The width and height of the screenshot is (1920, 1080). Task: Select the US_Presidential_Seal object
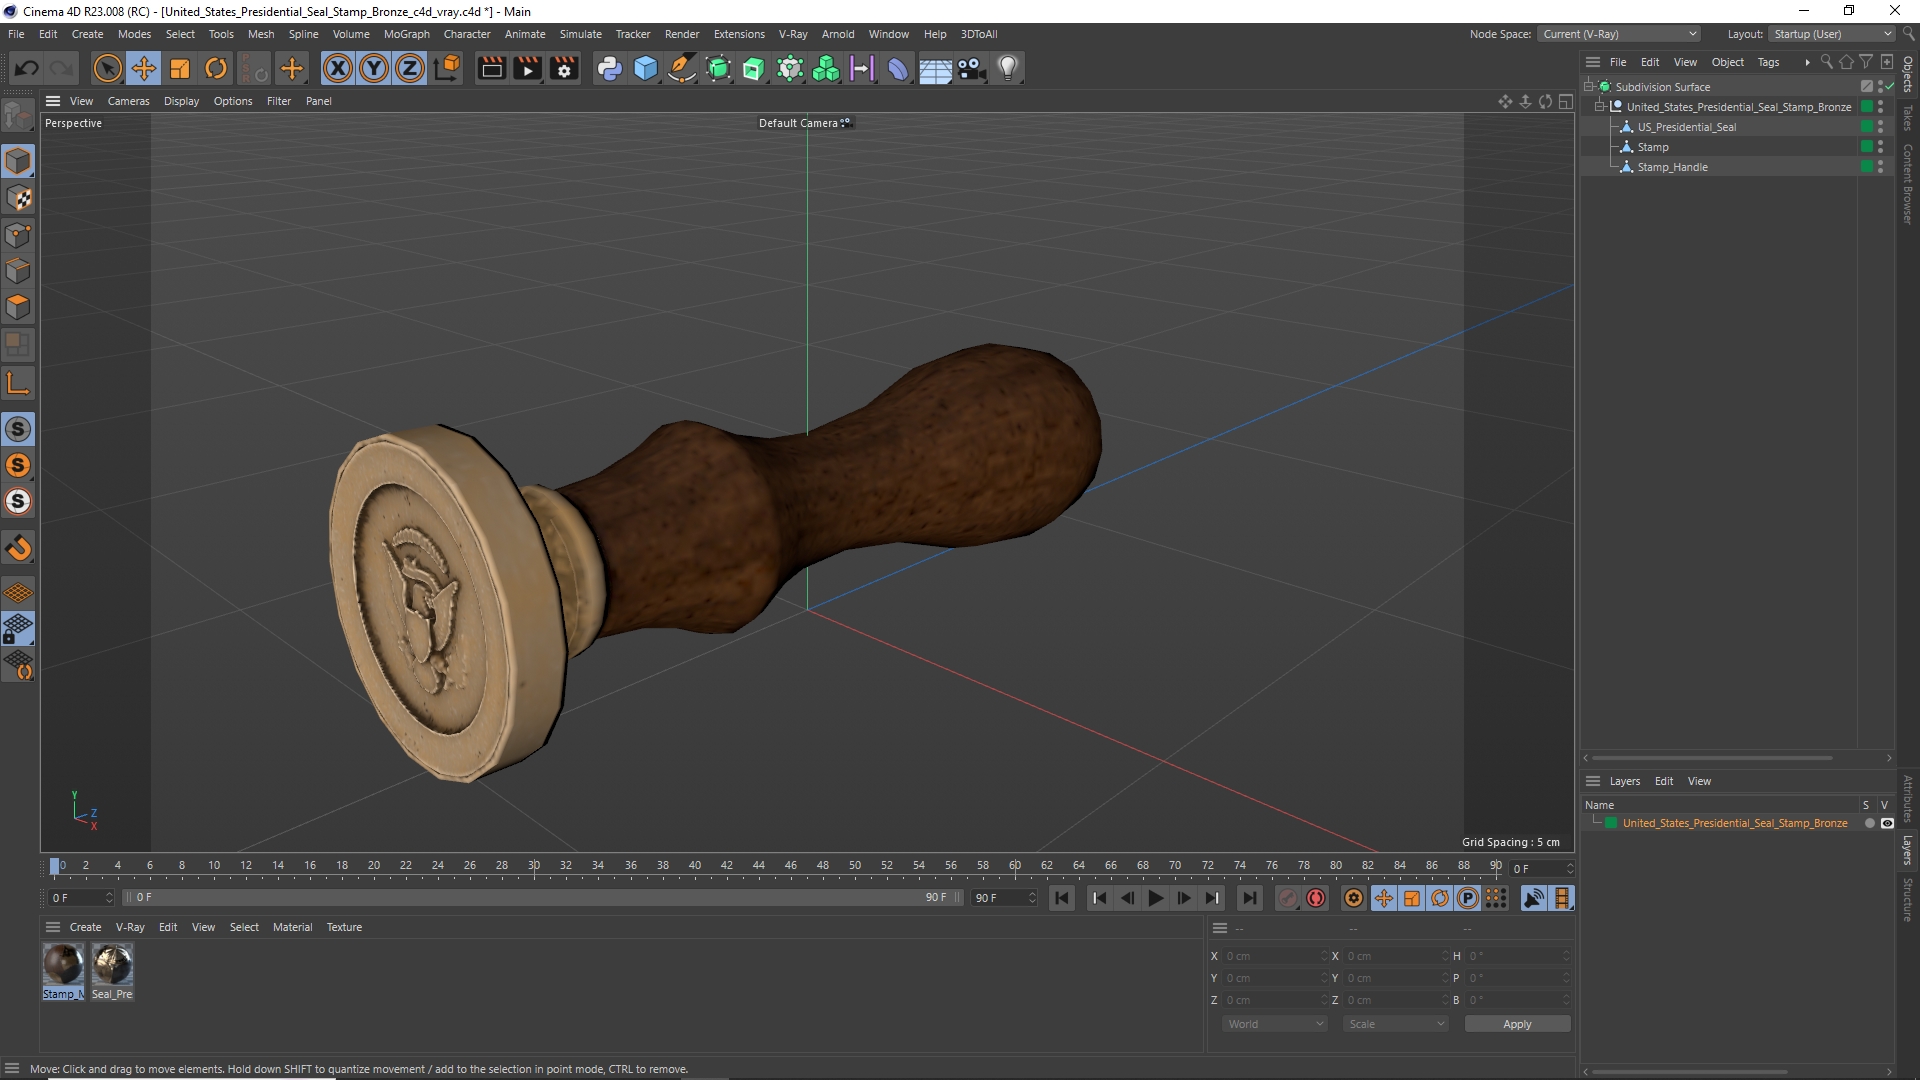tap(1686, 127)
